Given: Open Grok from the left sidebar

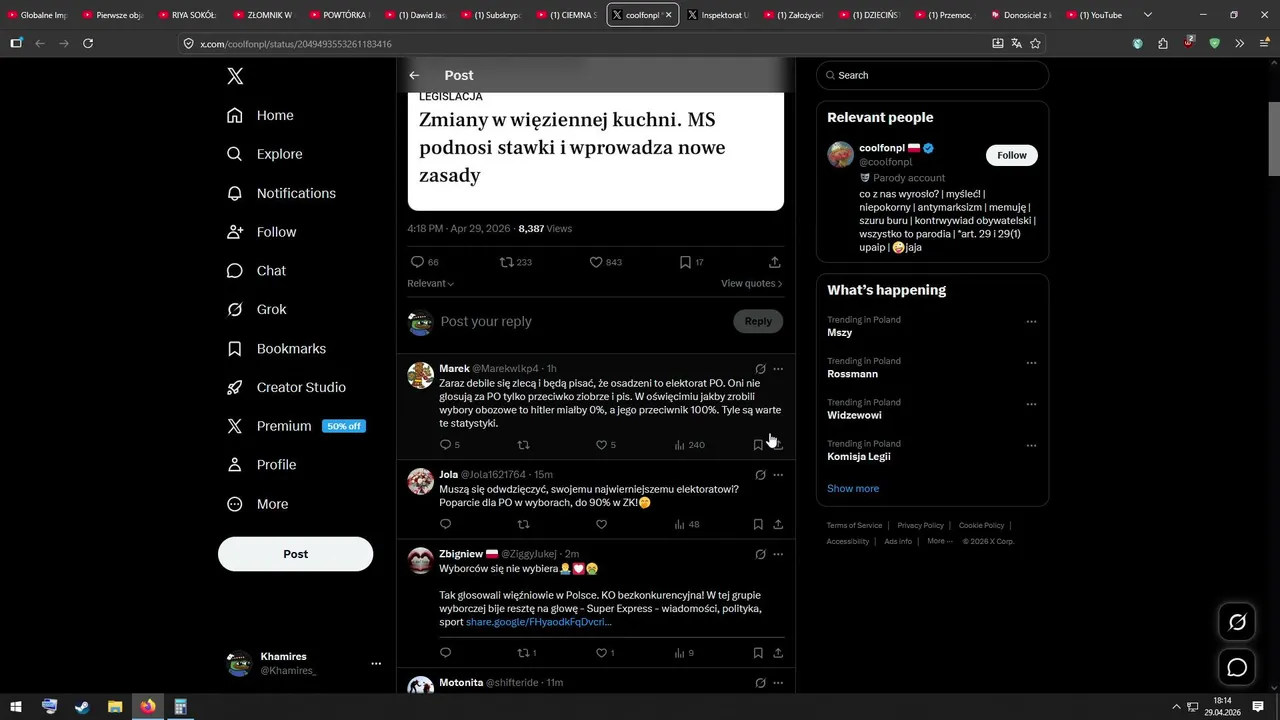Looking at the screenshot, I should [257, 309].
